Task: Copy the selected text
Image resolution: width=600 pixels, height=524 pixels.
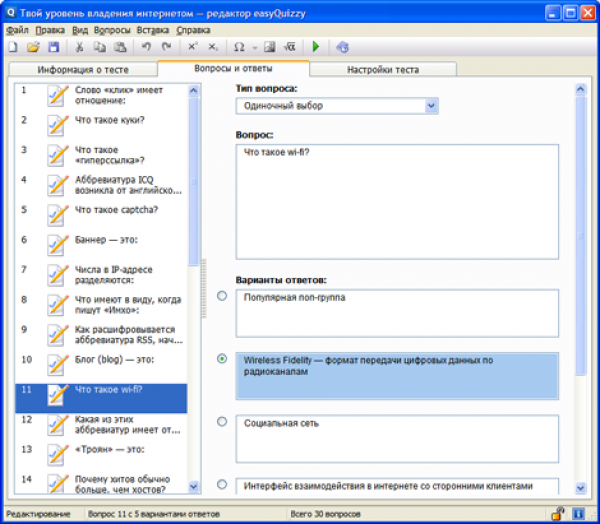Action: [x=99, y=47]
